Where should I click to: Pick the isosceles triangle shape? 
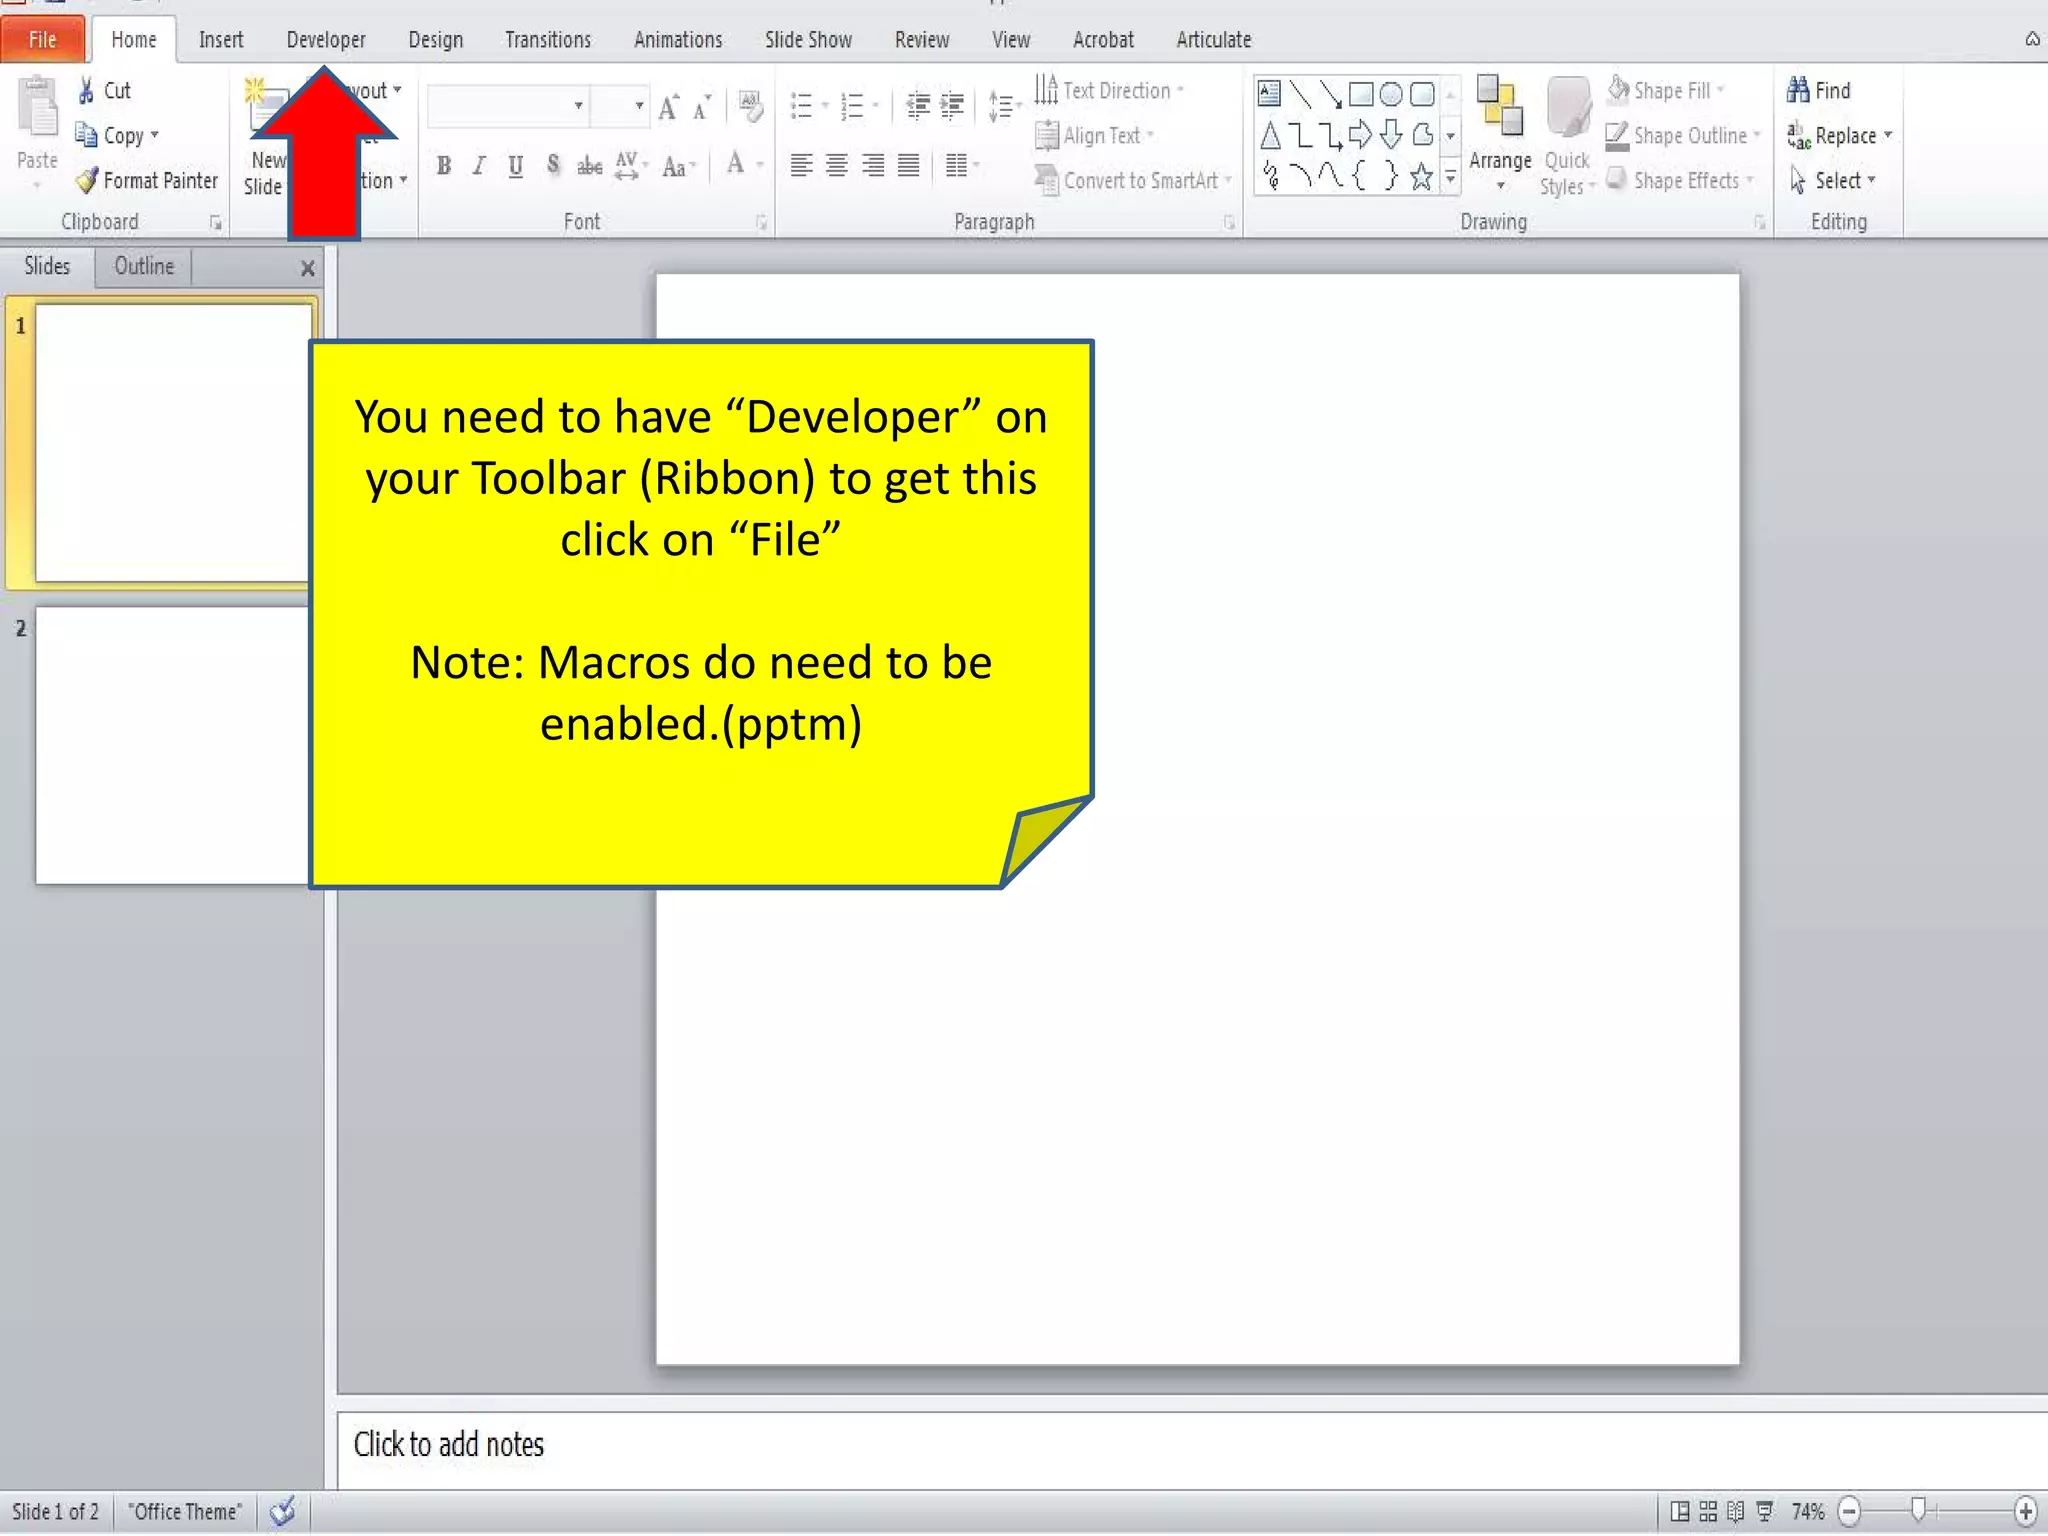point(1270,135)
